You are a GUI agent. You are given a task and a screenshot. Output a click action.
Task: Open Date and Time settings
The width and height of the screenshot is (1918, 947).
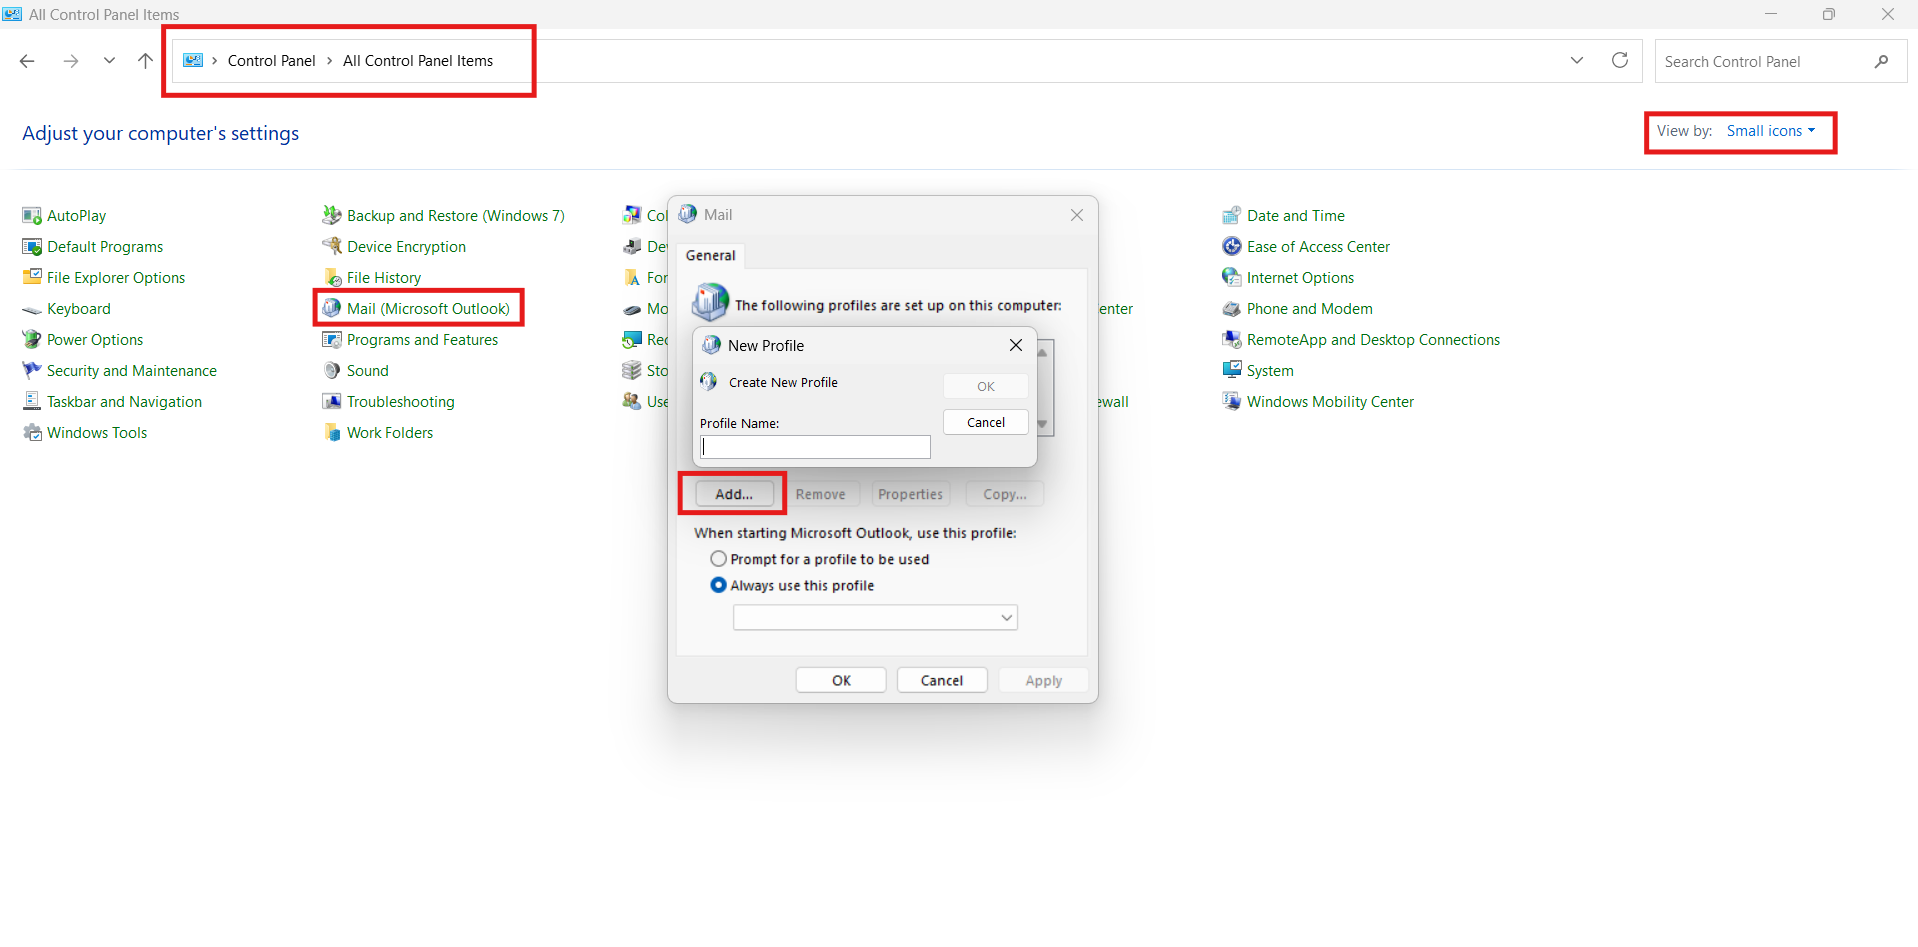coord(1295,215)
